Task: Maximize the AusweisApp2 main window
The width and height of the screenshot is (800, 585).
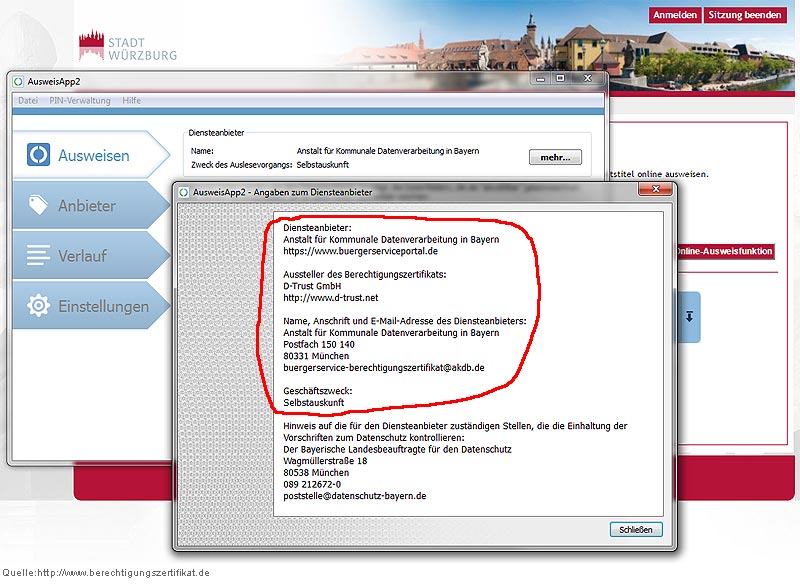Action: coord(560,79)
